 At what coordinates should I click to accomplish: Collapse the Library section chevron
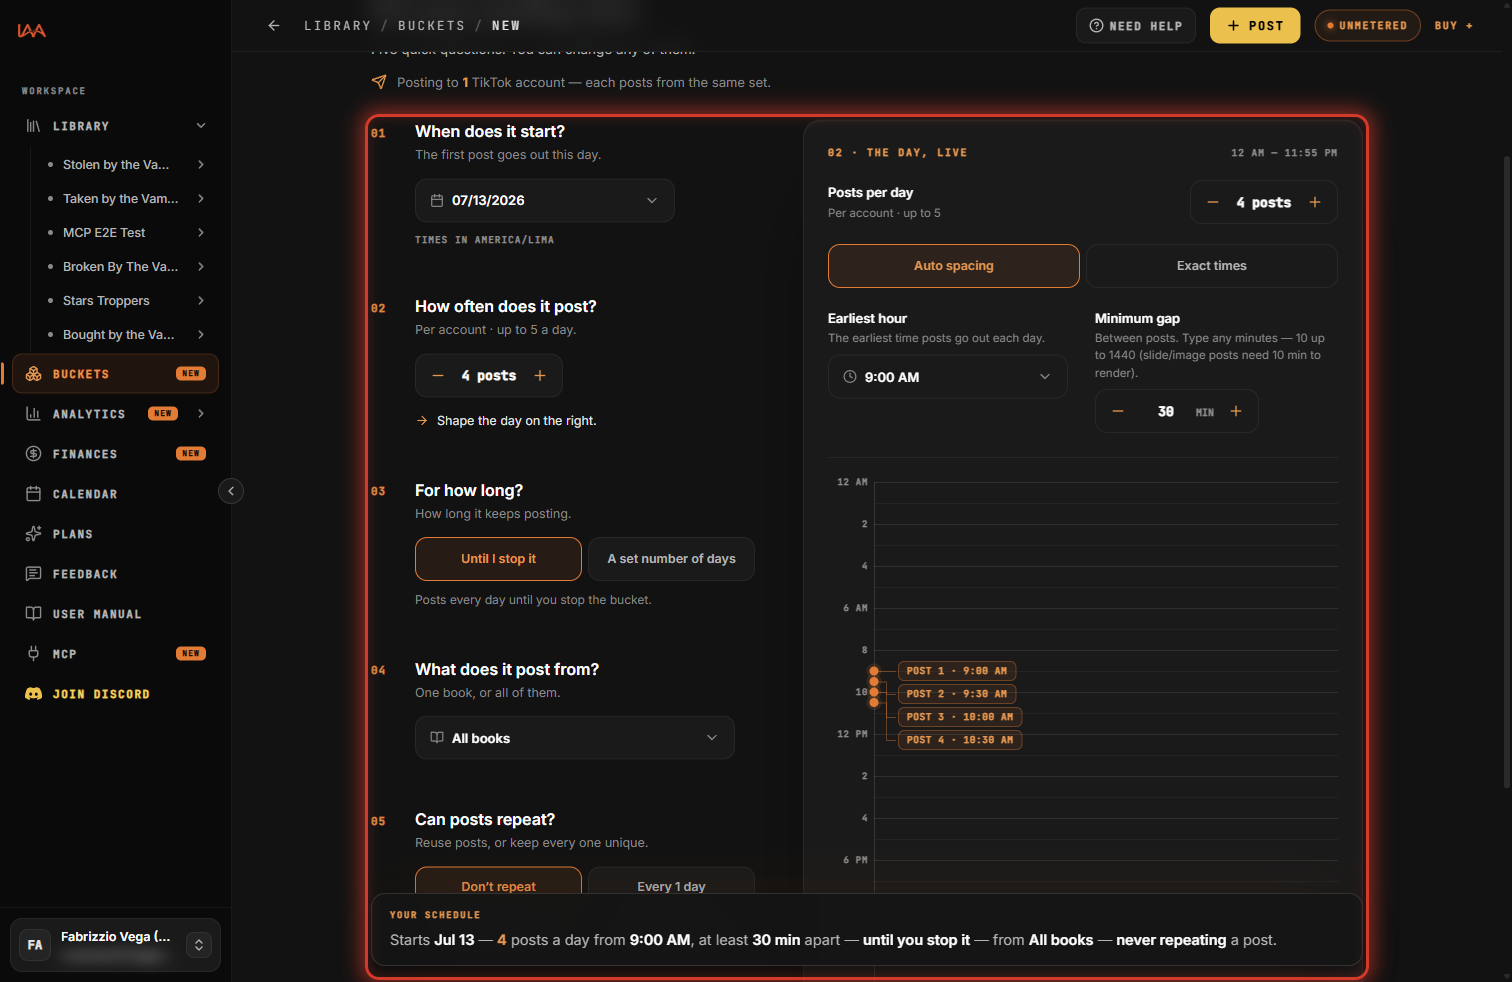click(x=201, y=126)
